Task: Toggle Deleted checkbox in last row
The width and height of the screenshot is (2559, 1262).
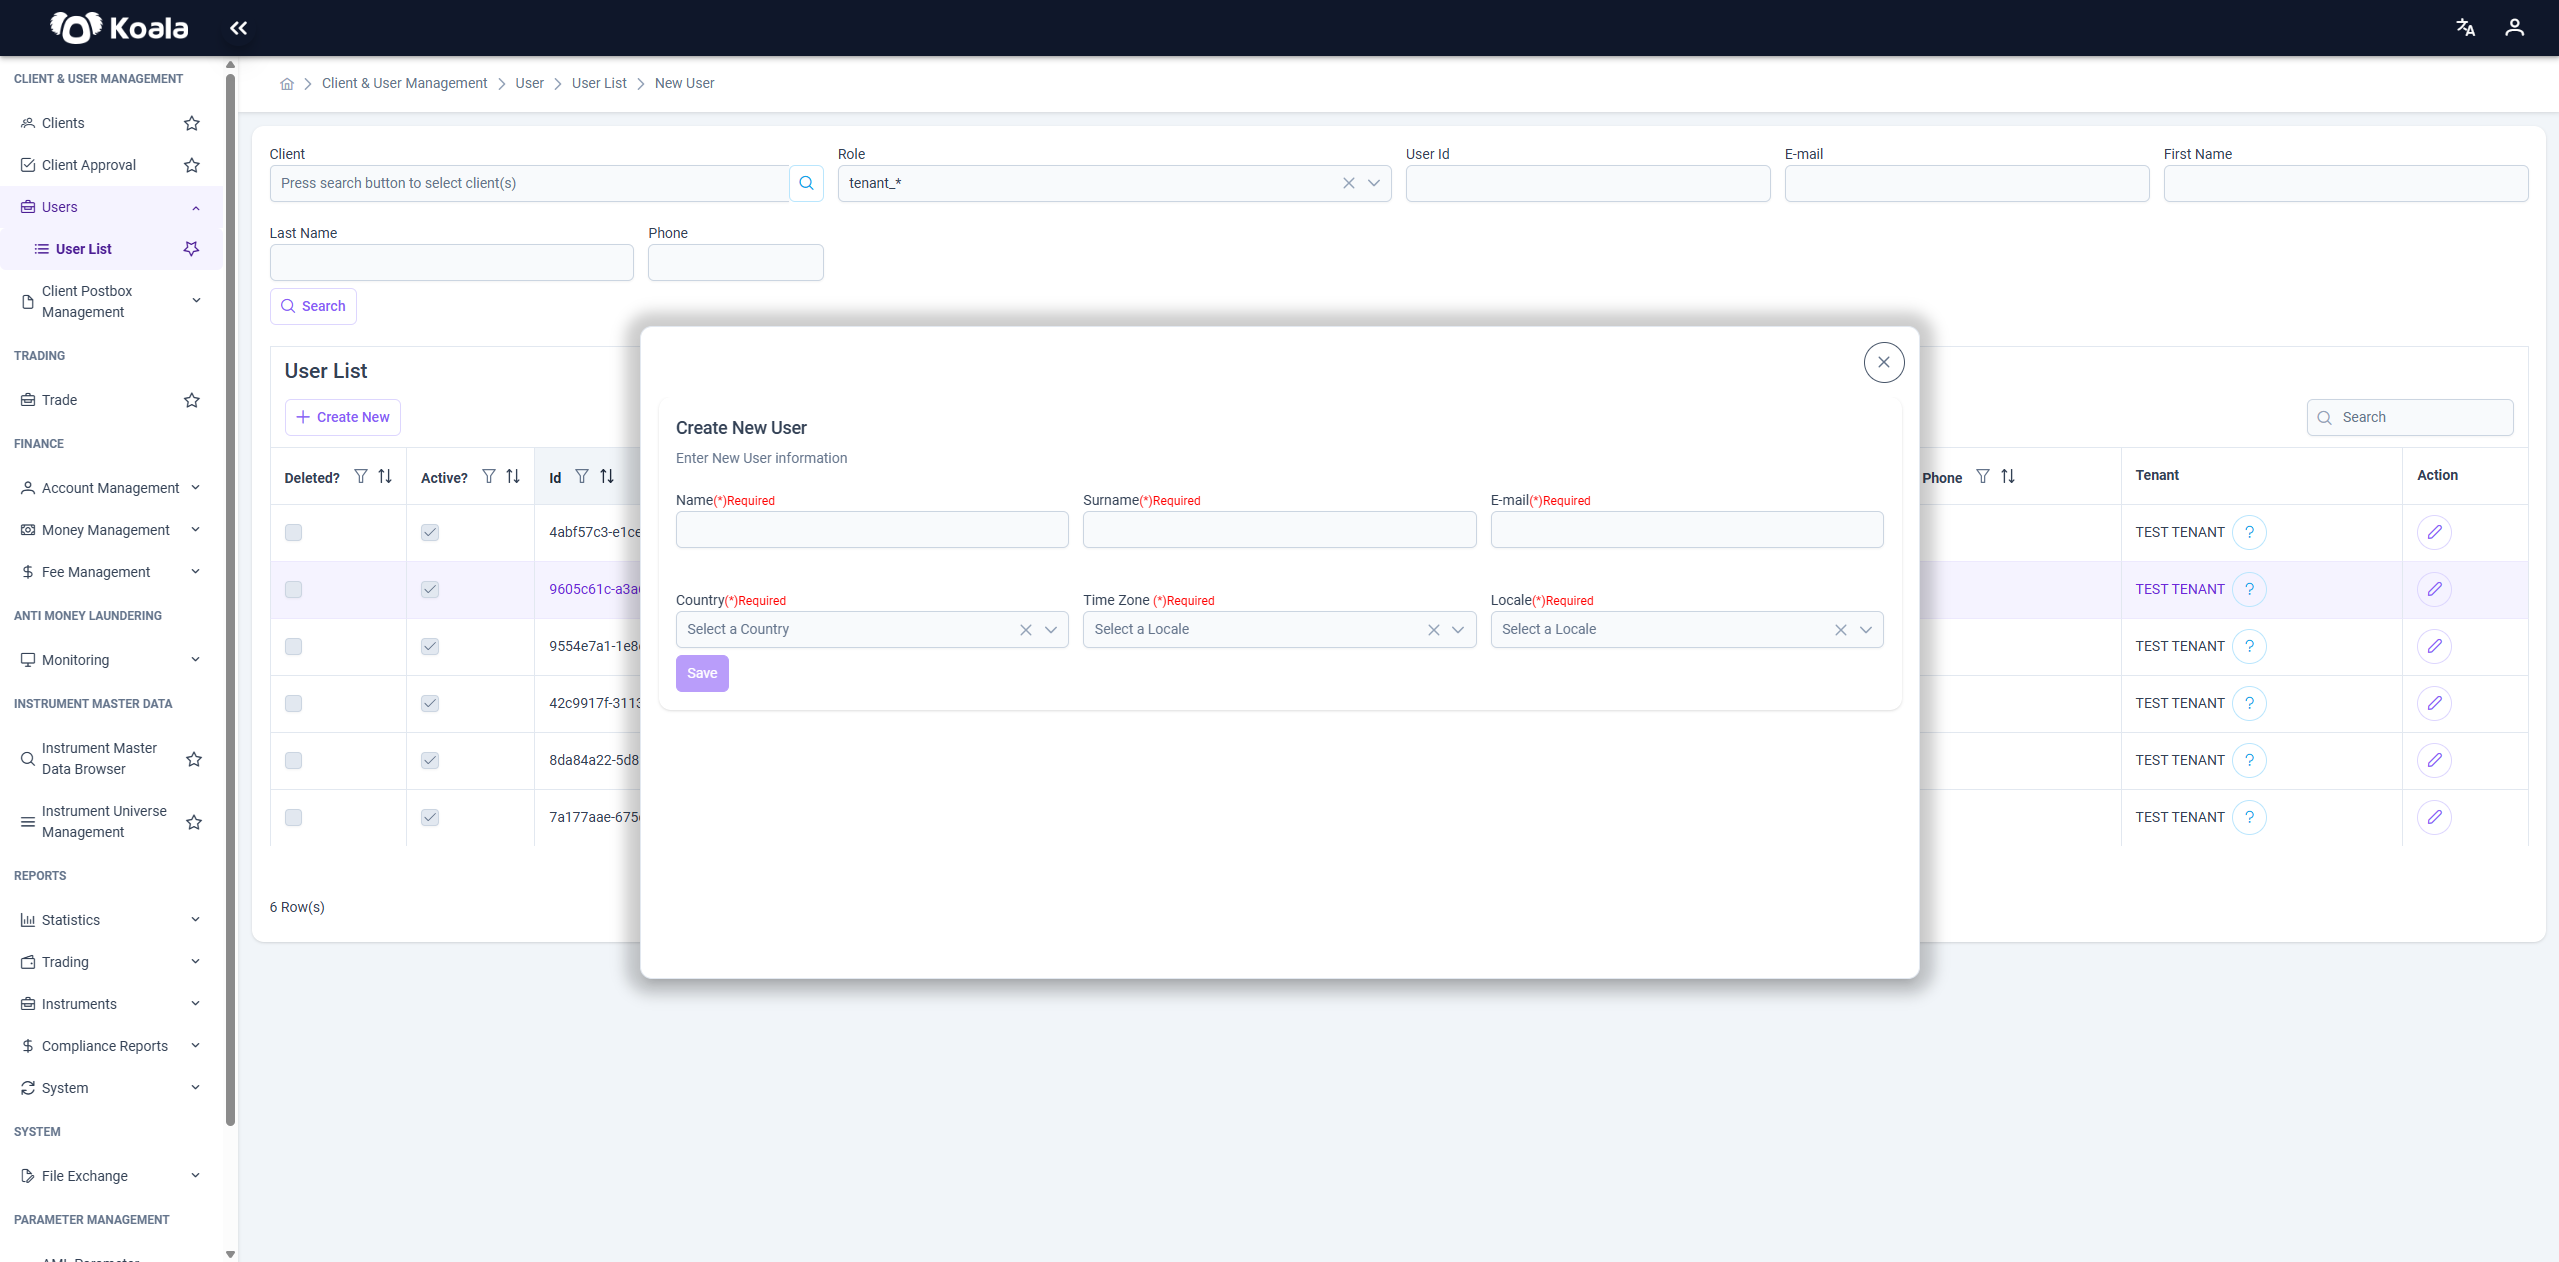Action: [x=293, y=817]
